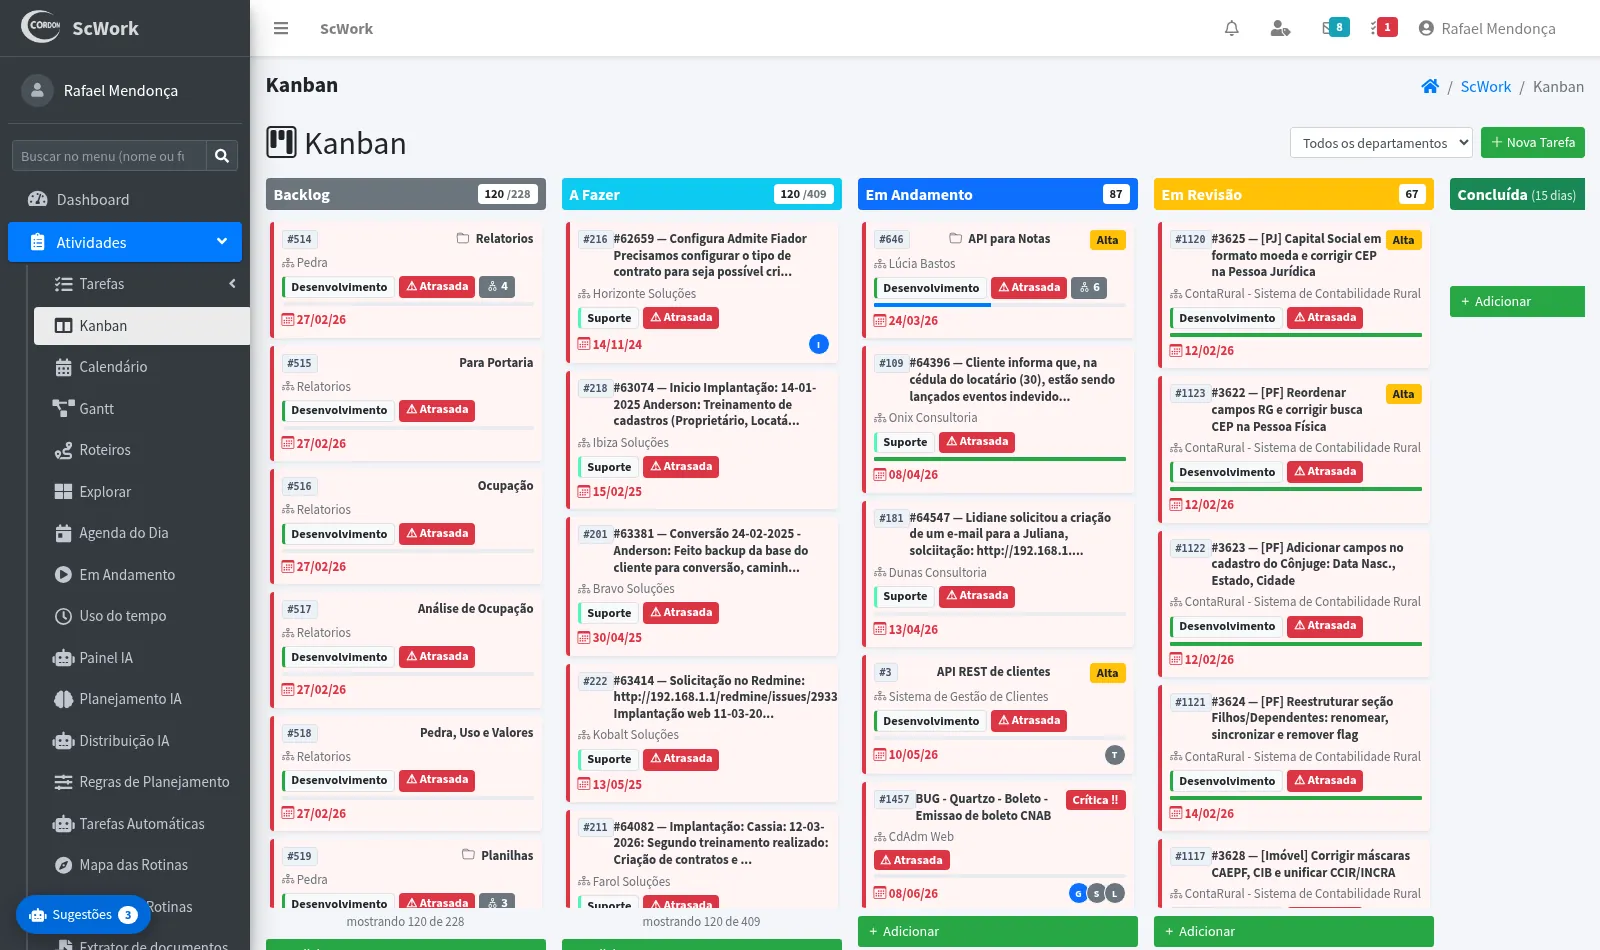This screenshot has height=950, width=1600.
Task: Open Rafael Mendonça user menu in top bar
Action: pyautogui.click(x=1487, y=28)
